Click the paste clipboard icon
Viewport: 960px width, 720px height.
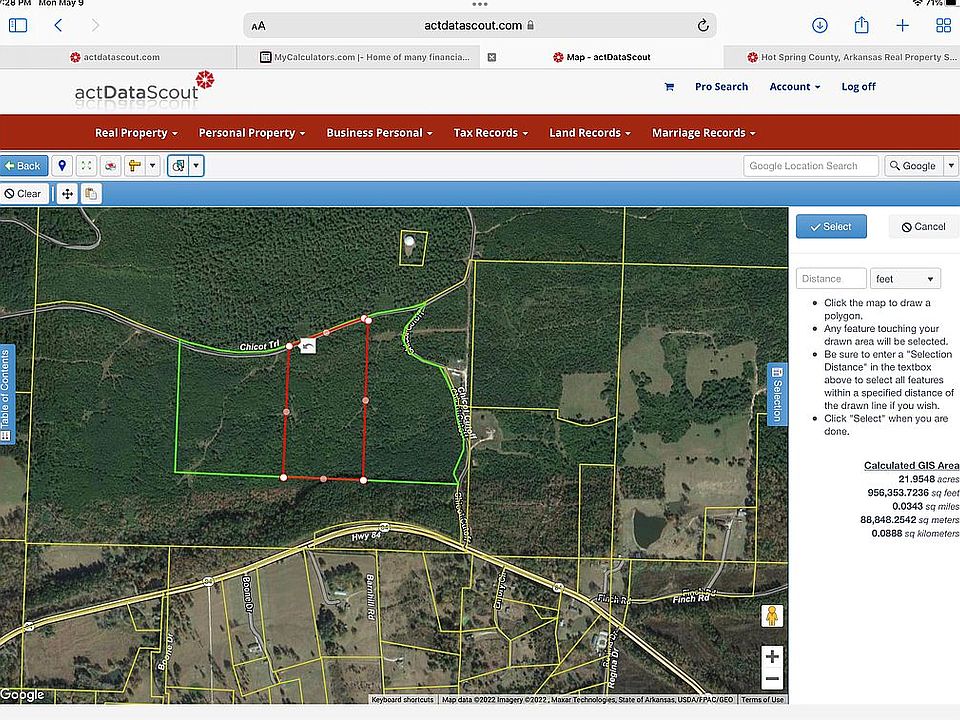pyautogui.click(x=91, y=194)
